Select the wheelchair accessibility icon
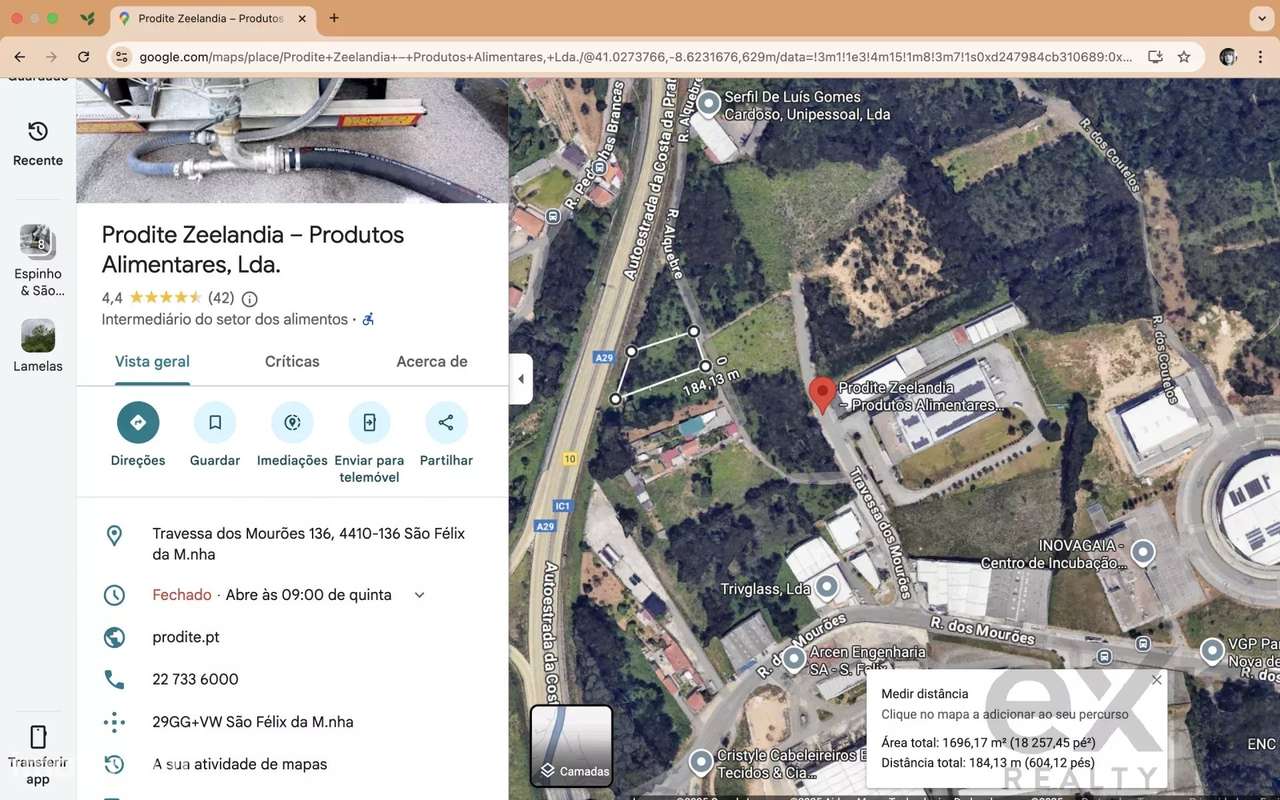The image size is (1280, 800). click(x=367, y=318)
